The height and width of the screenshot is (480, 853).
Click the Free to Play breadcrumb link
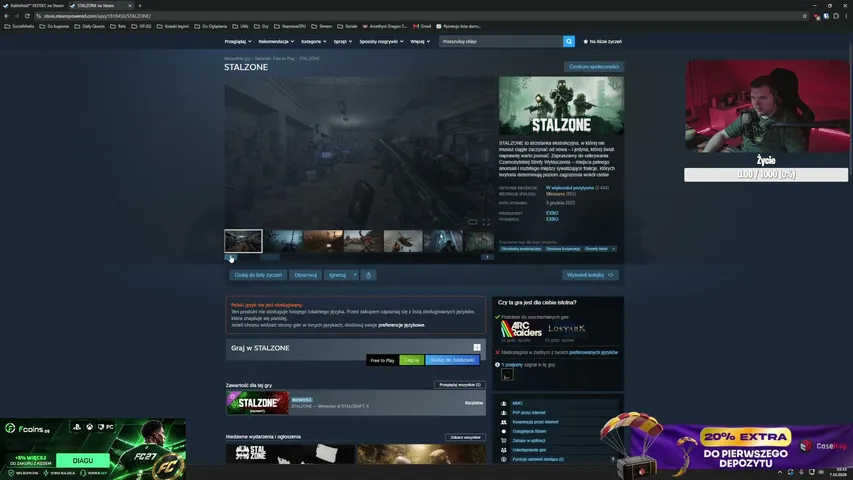pos(283,58)
